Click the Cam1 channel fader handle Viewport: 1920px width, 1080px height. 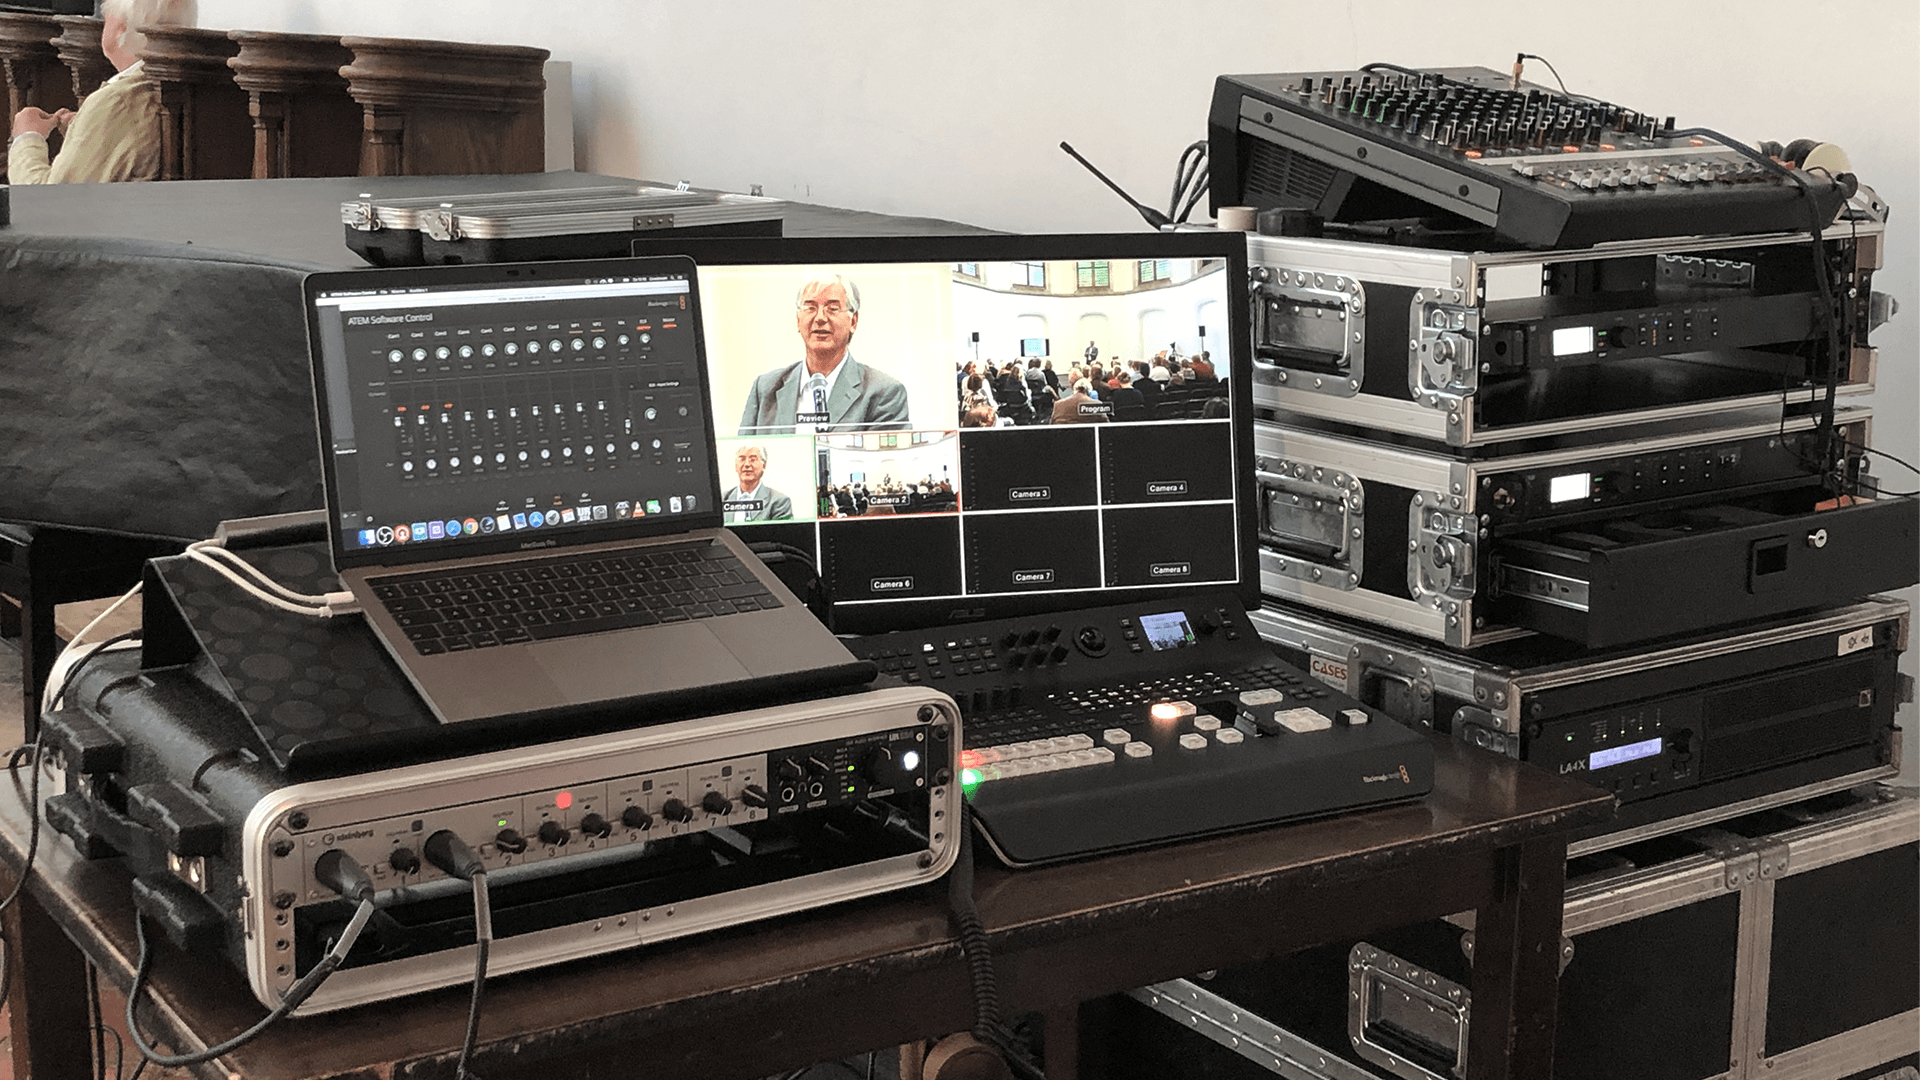398,421
